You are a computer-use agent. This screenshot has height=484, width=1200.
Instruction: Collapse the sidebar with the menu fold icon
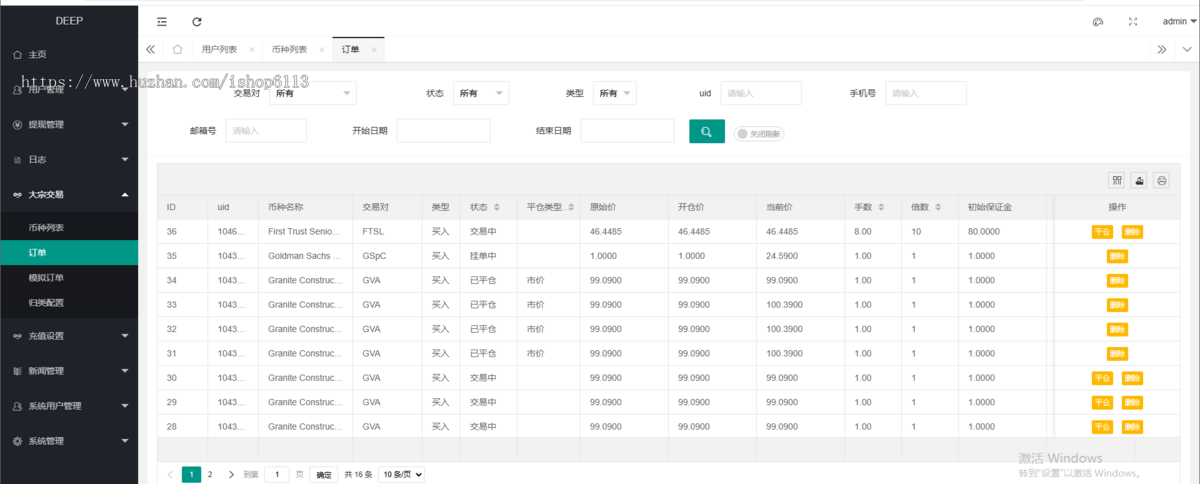click(162, 21)
